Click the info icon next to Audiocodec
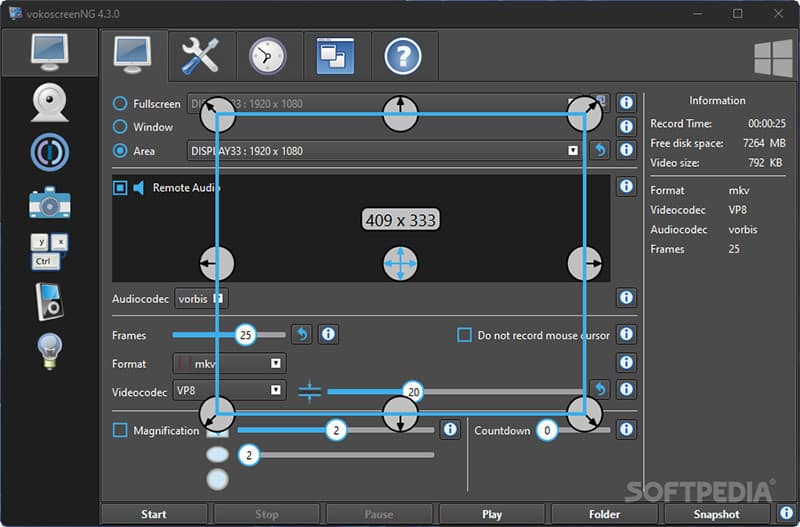This screenshot has width=800, height=527. pyautogui.click(x=627, y=298)
